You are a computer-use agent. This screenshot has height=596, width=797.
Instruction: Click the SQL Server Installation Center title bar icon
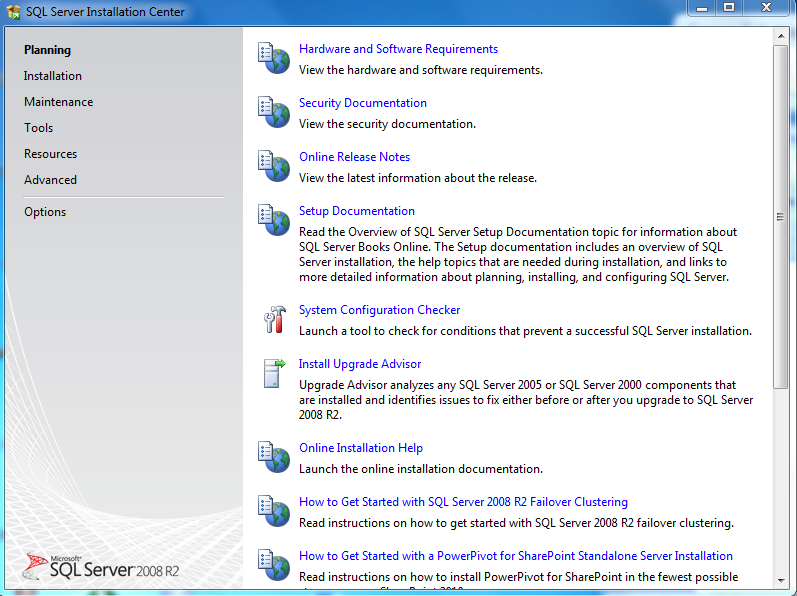(x=13, y=12)
